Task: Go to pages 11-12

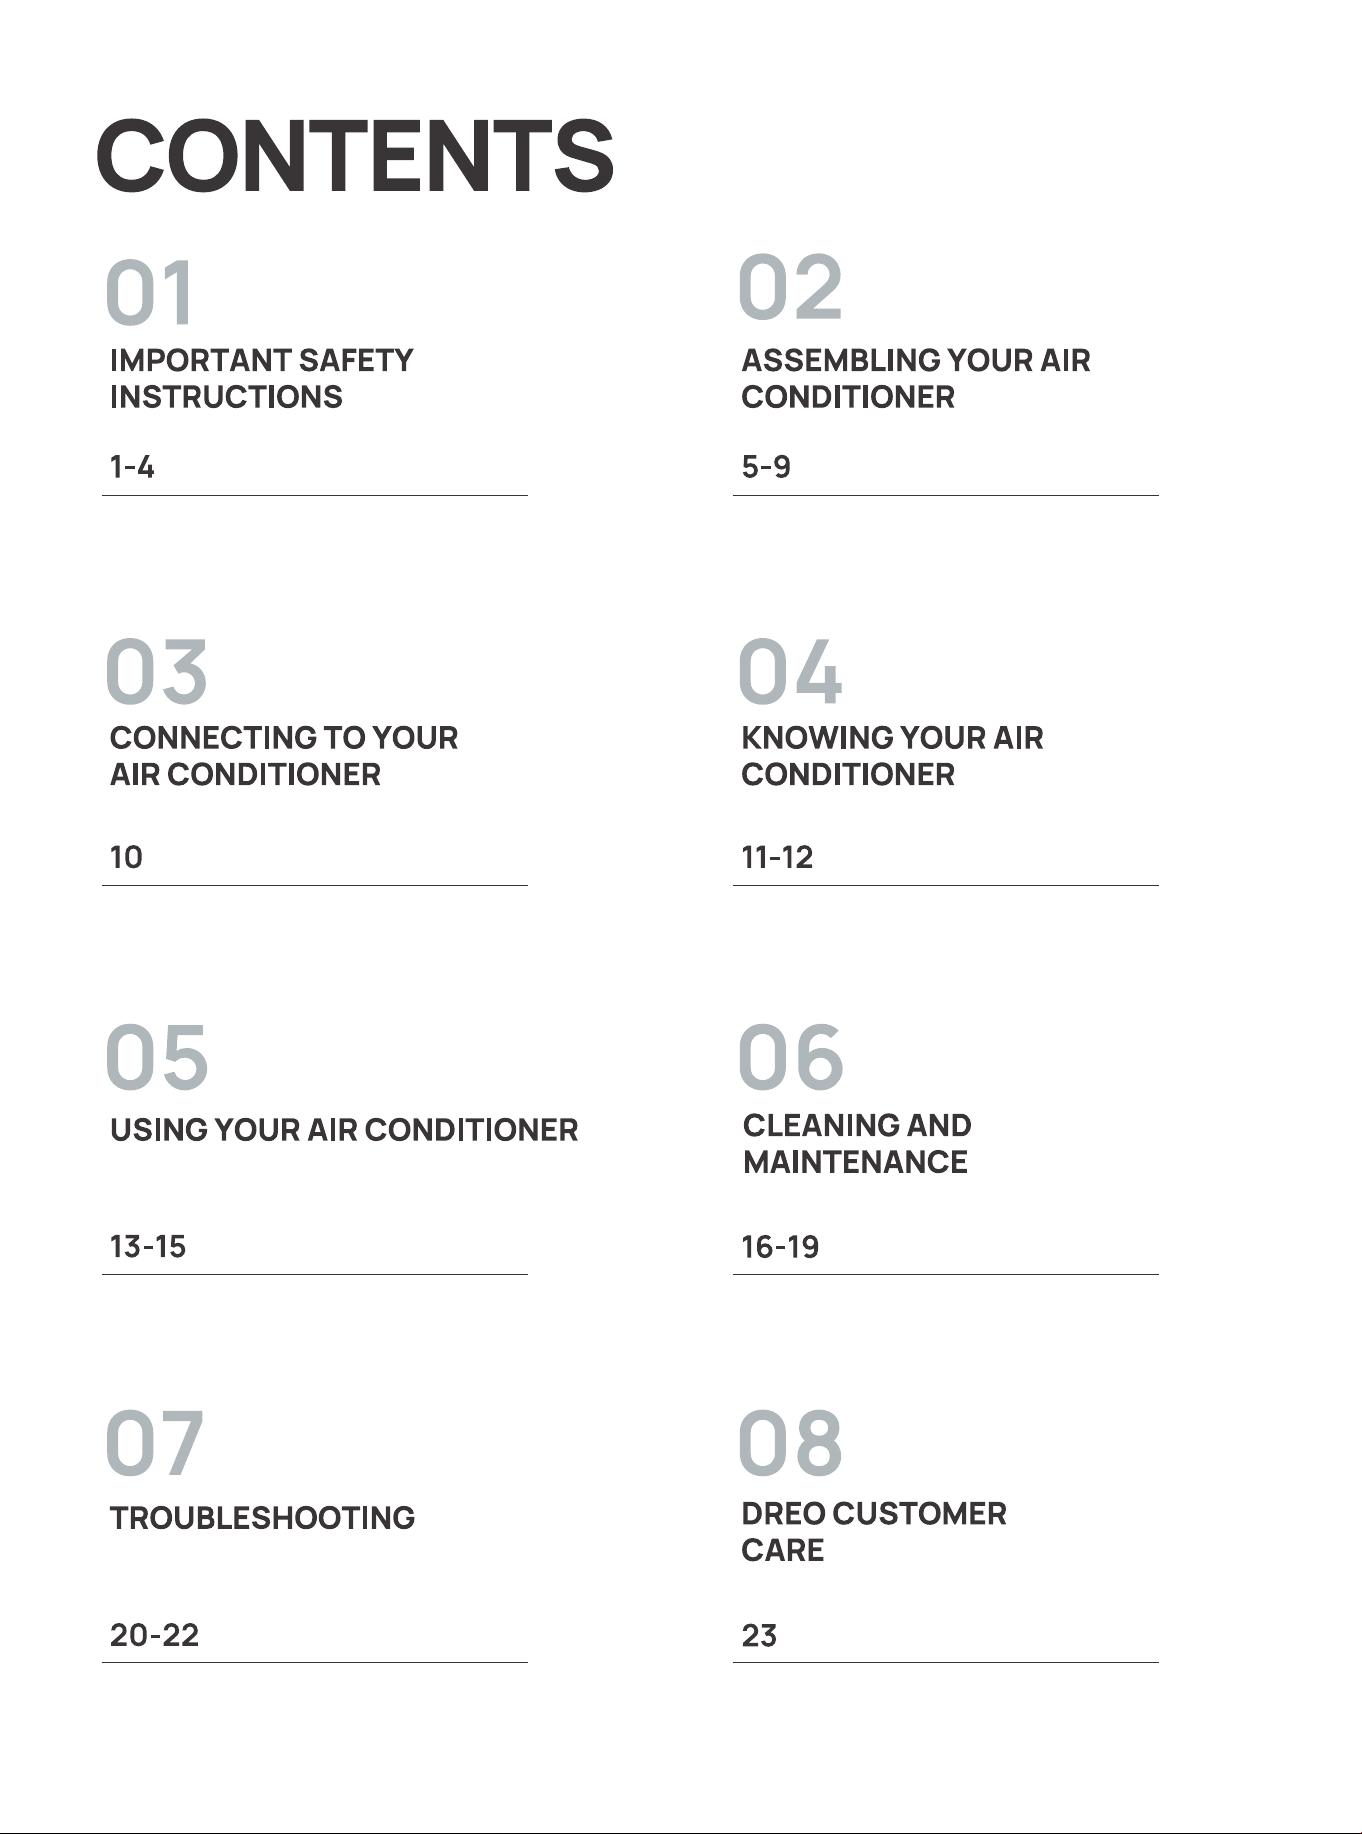Action: [777, 857]
